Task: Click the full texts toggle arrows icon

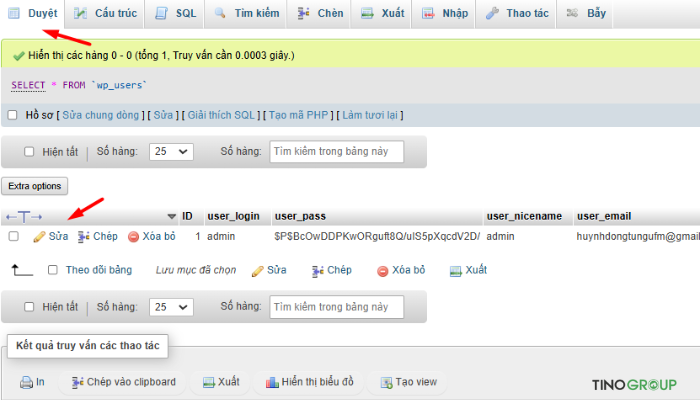Action: click(24, 217)
